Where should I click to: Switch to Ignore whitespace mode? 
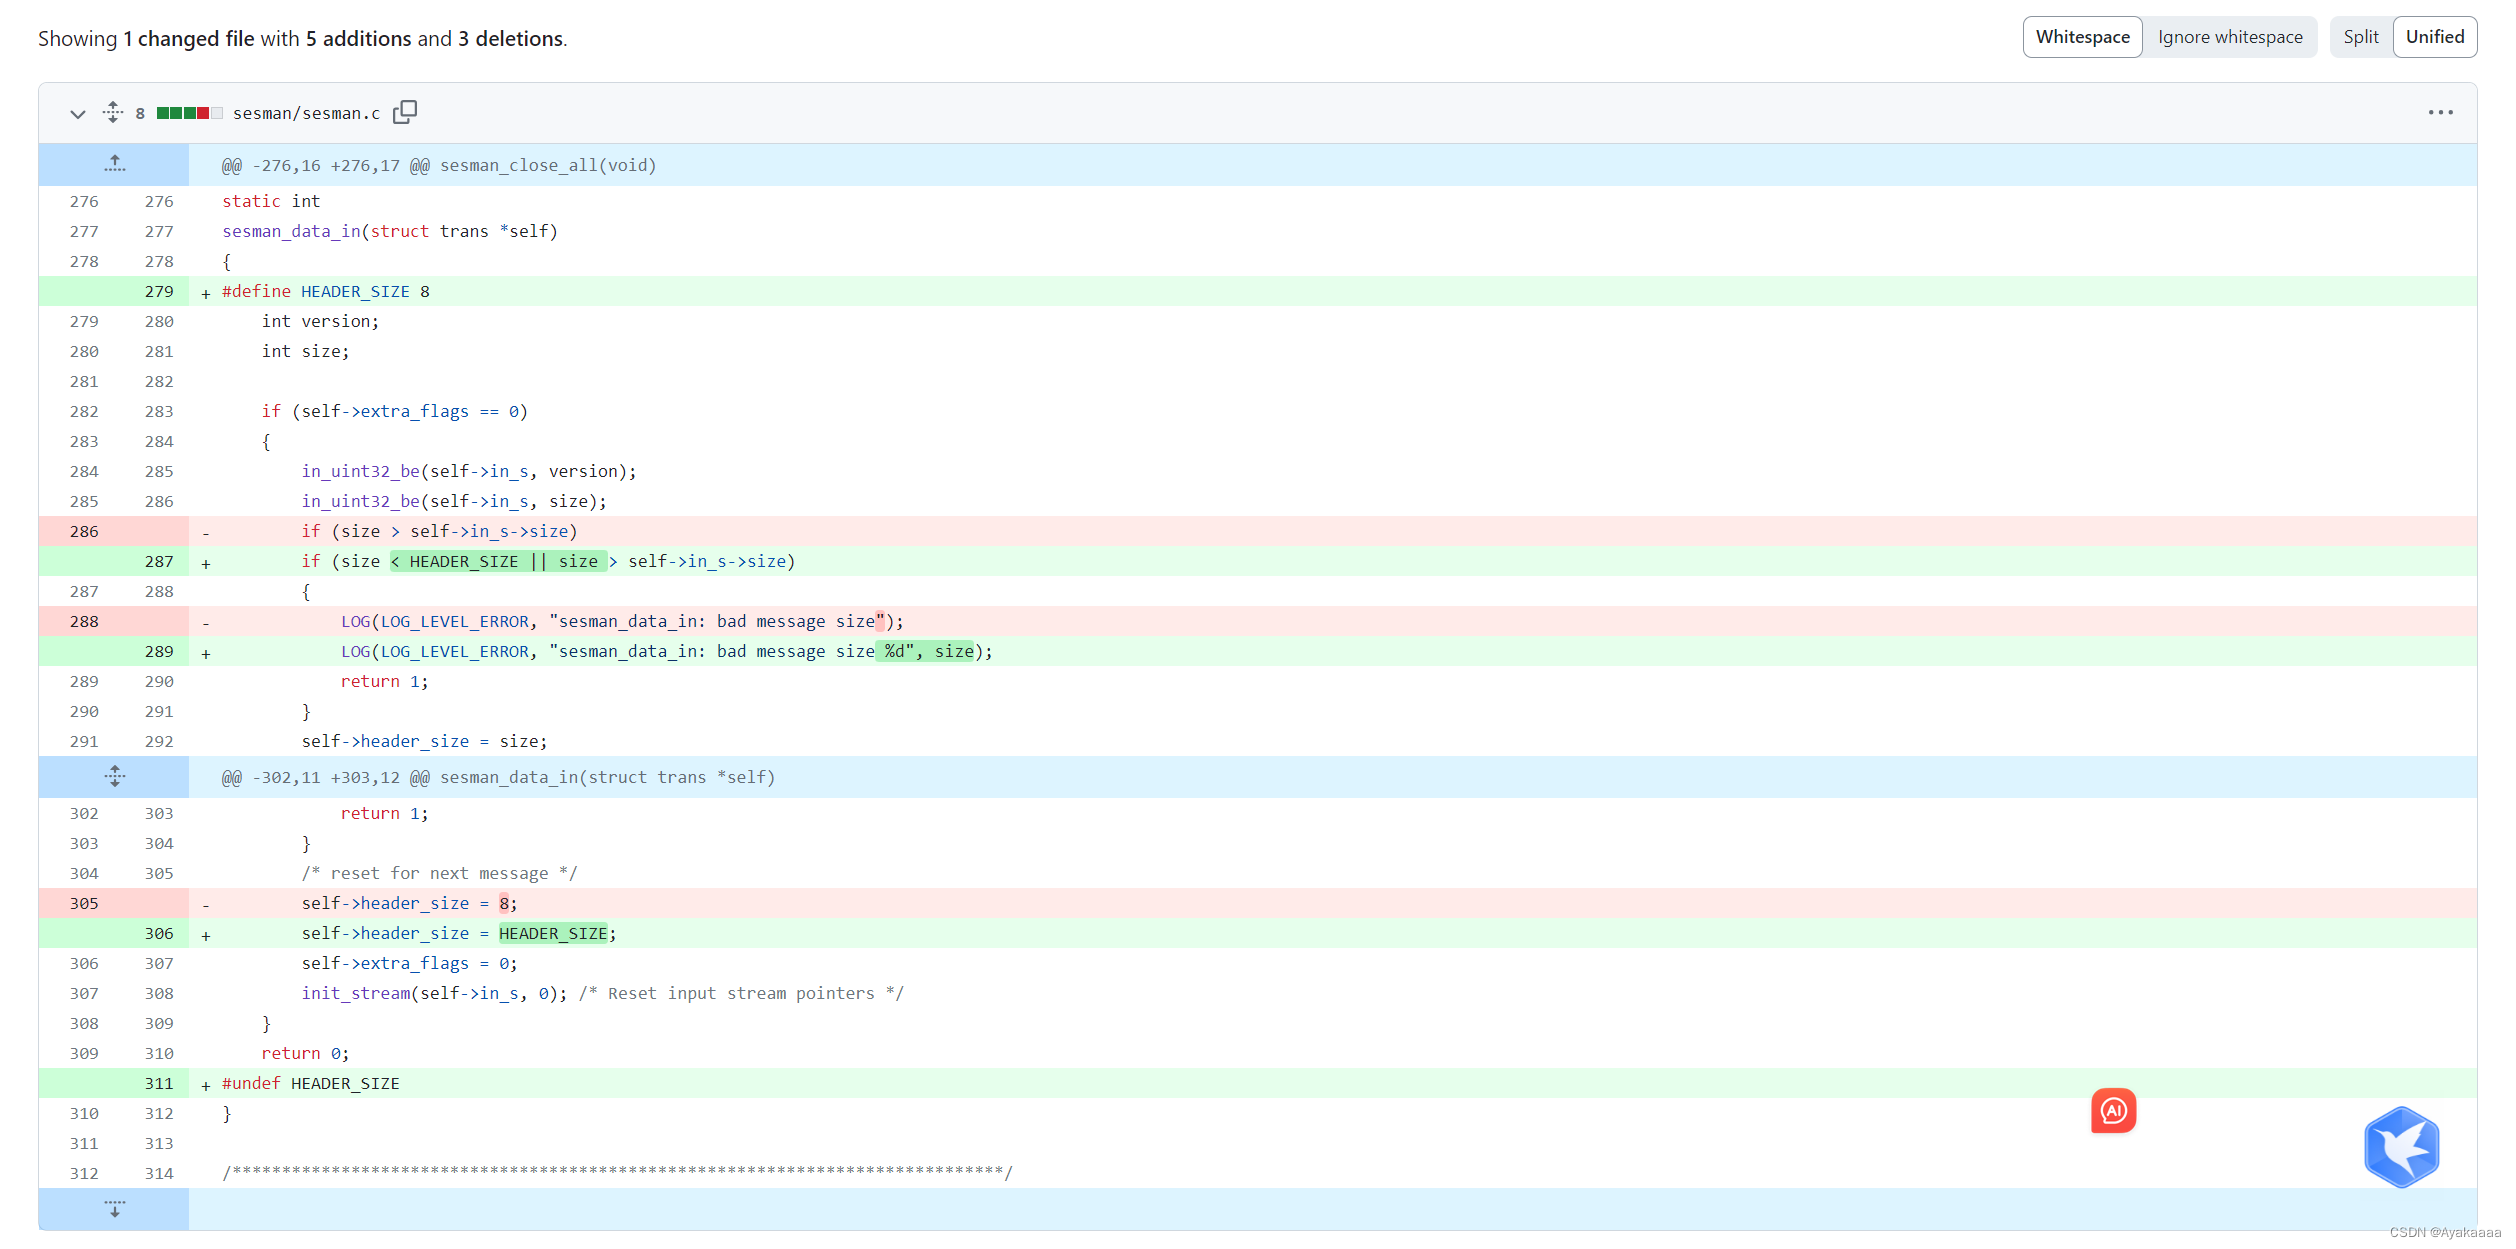2229,37
